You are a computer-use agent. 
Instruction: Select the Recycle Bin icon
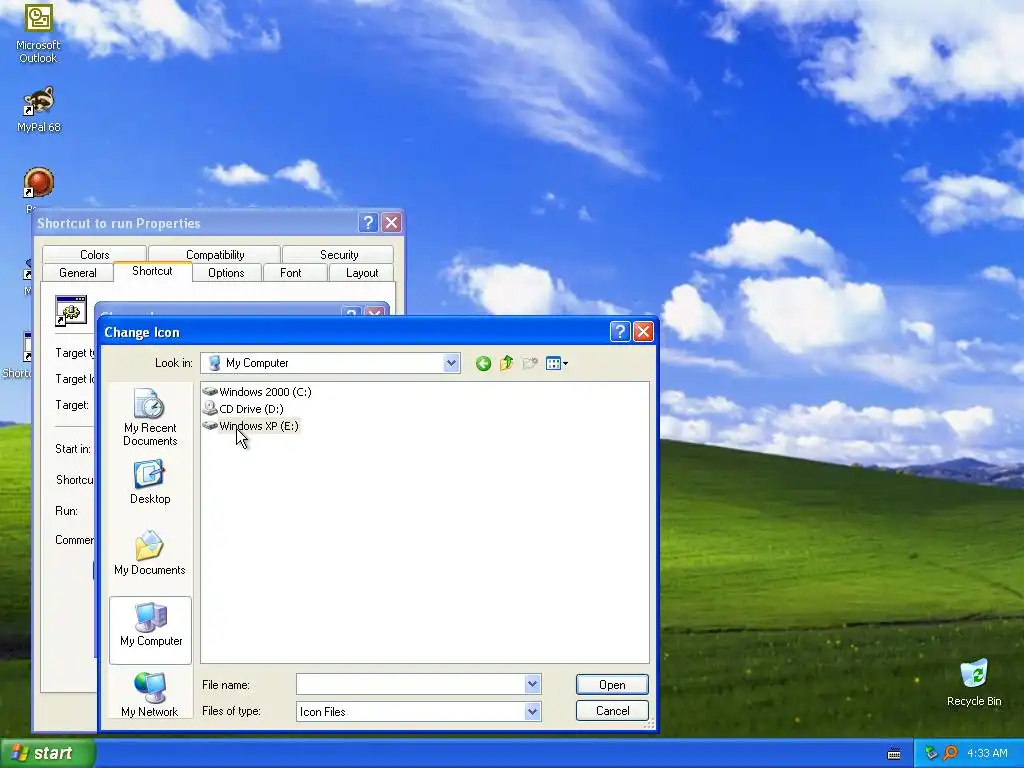(974, 682)
